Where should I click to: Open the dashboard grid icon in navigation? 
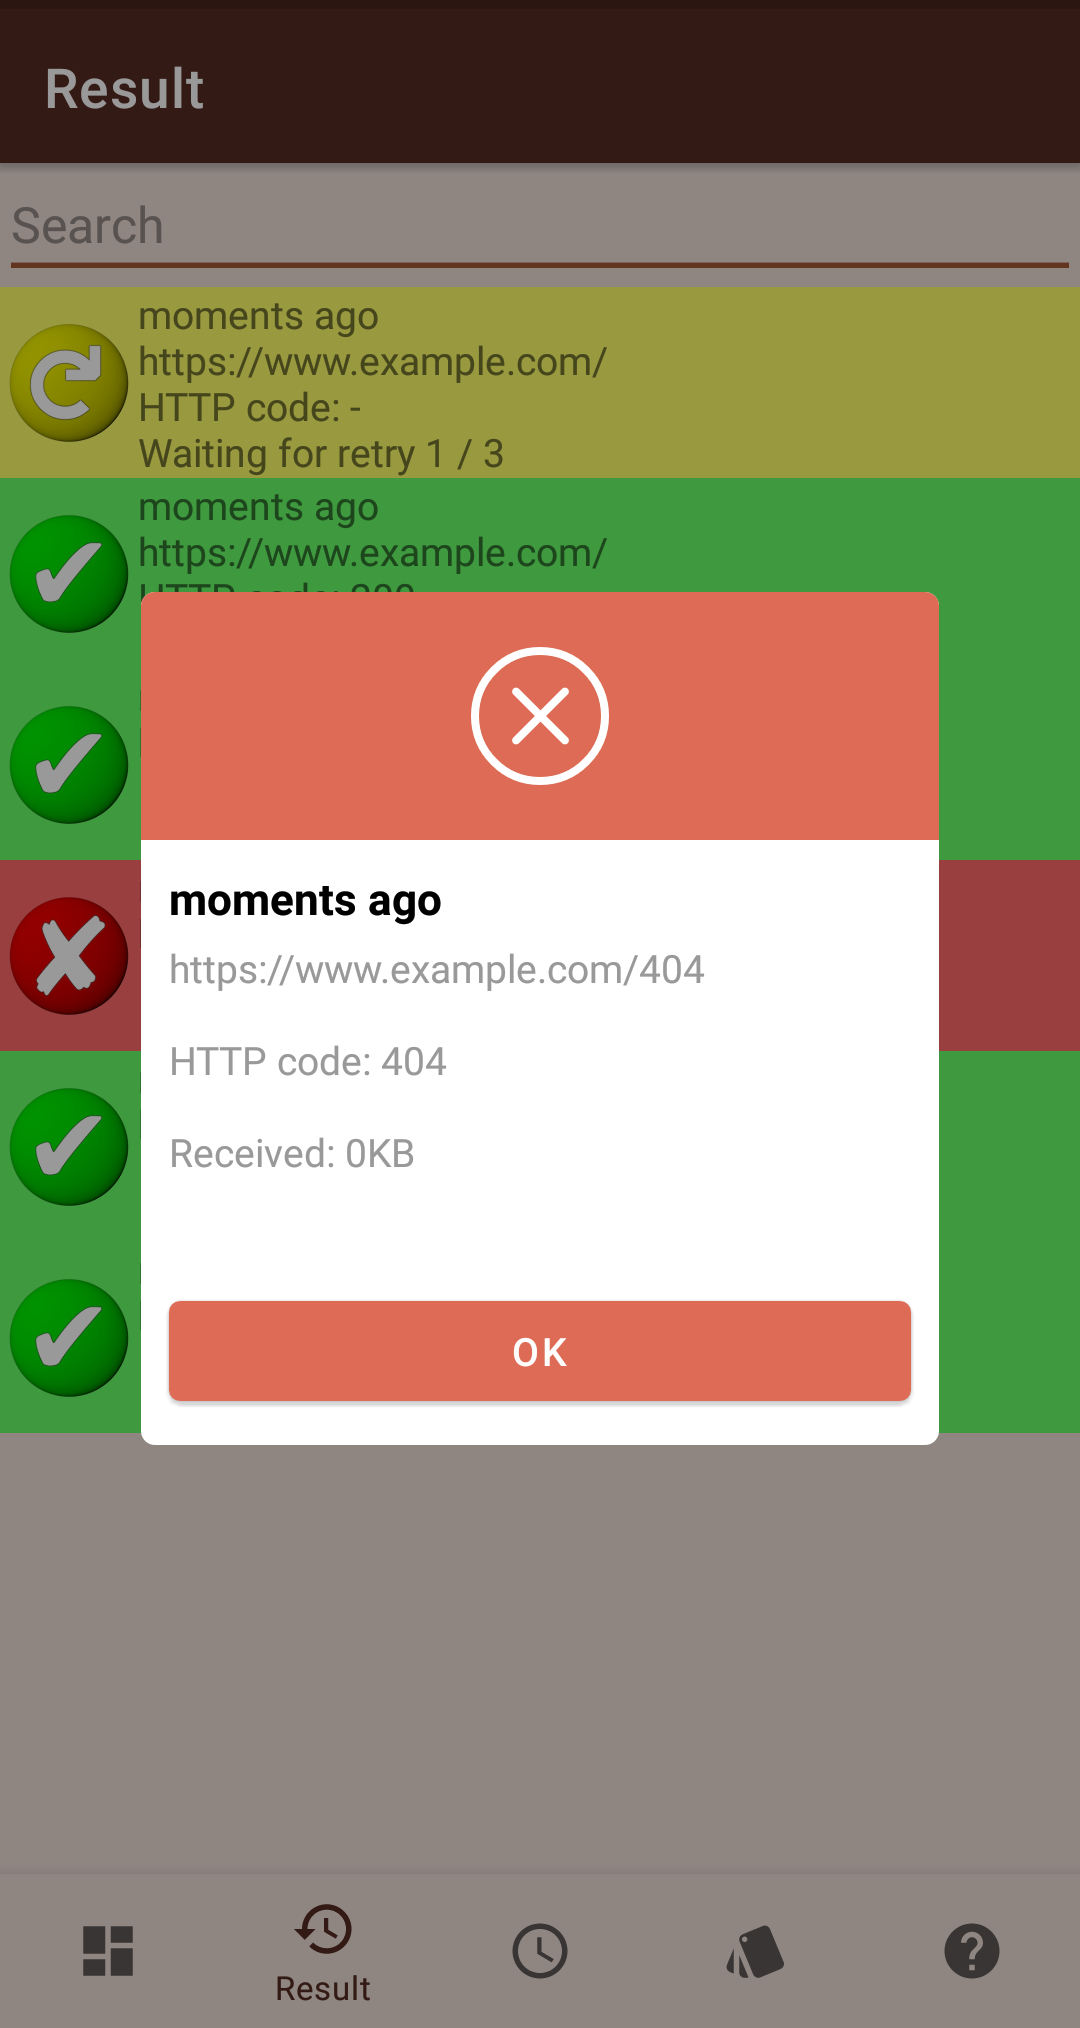[108, 1951]
